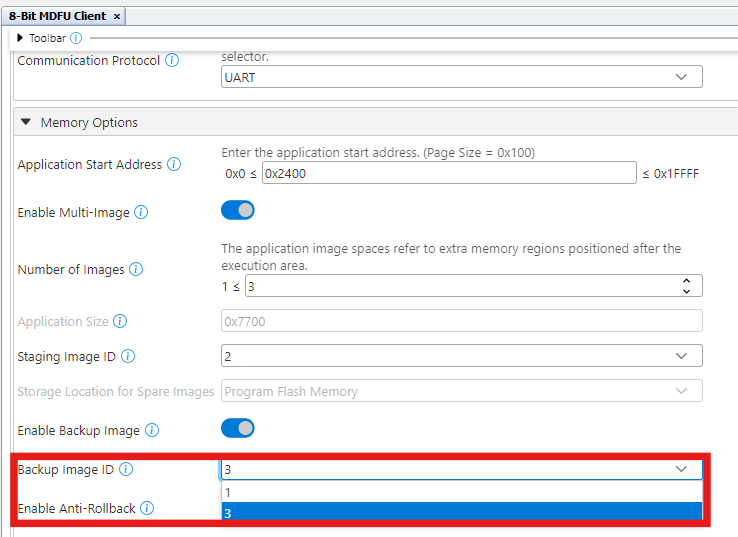Click Number of Images info icon

(x=136, y=270)
